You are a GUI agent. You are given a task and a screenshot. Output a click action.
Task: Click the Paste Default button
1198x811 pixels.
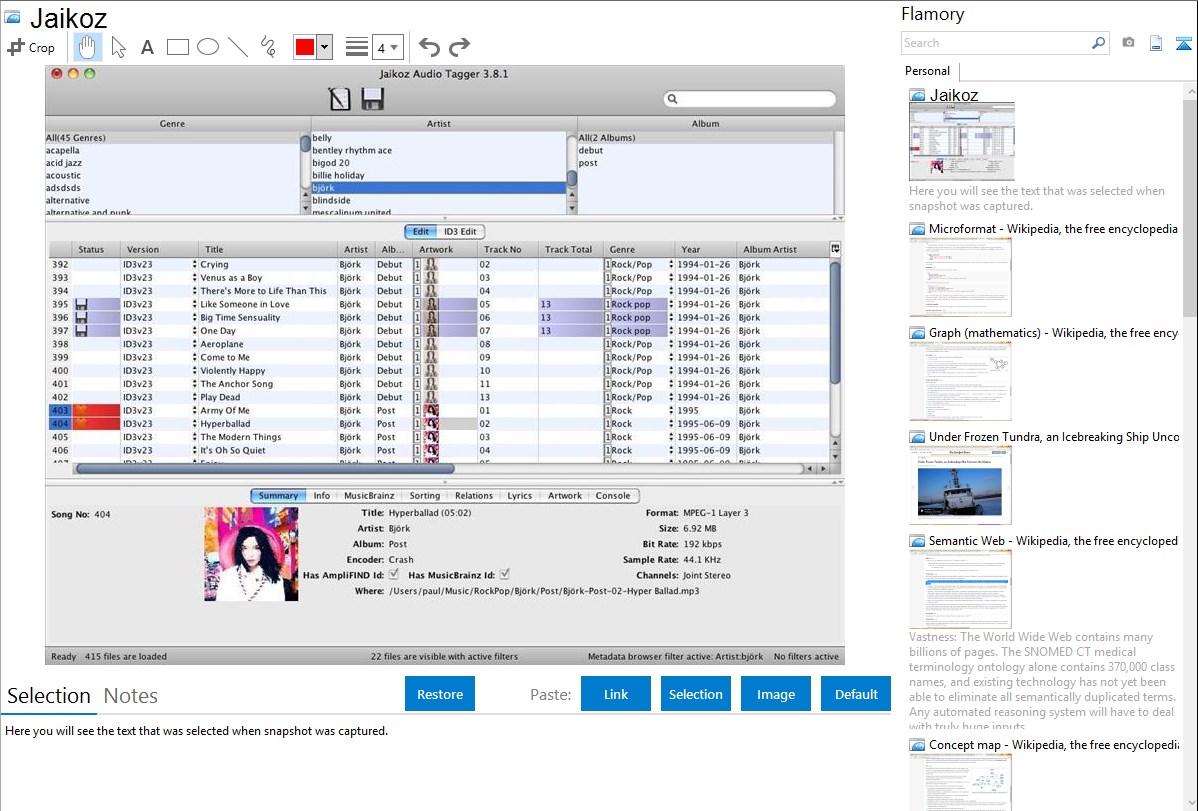pyautogui.click(x=856, y=694)
